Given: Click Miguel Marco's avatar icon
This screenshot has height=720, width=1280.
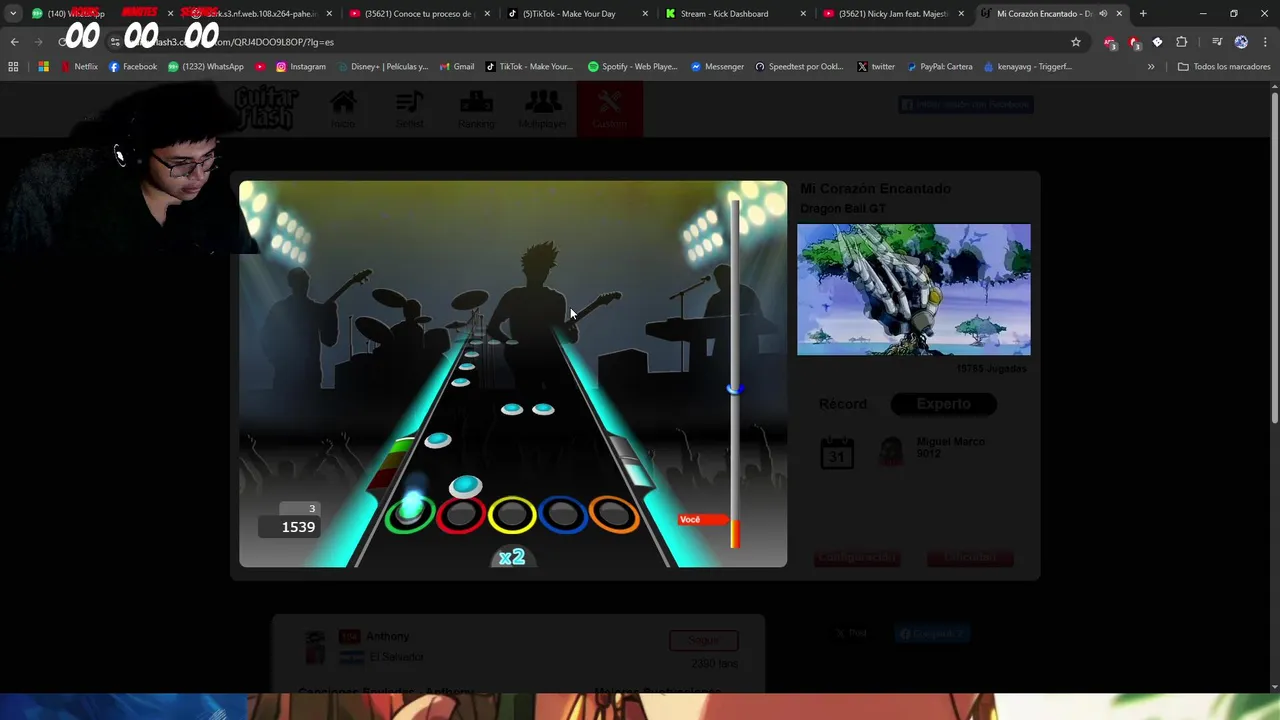Looking at the screenshot, I should coord(891,452).
